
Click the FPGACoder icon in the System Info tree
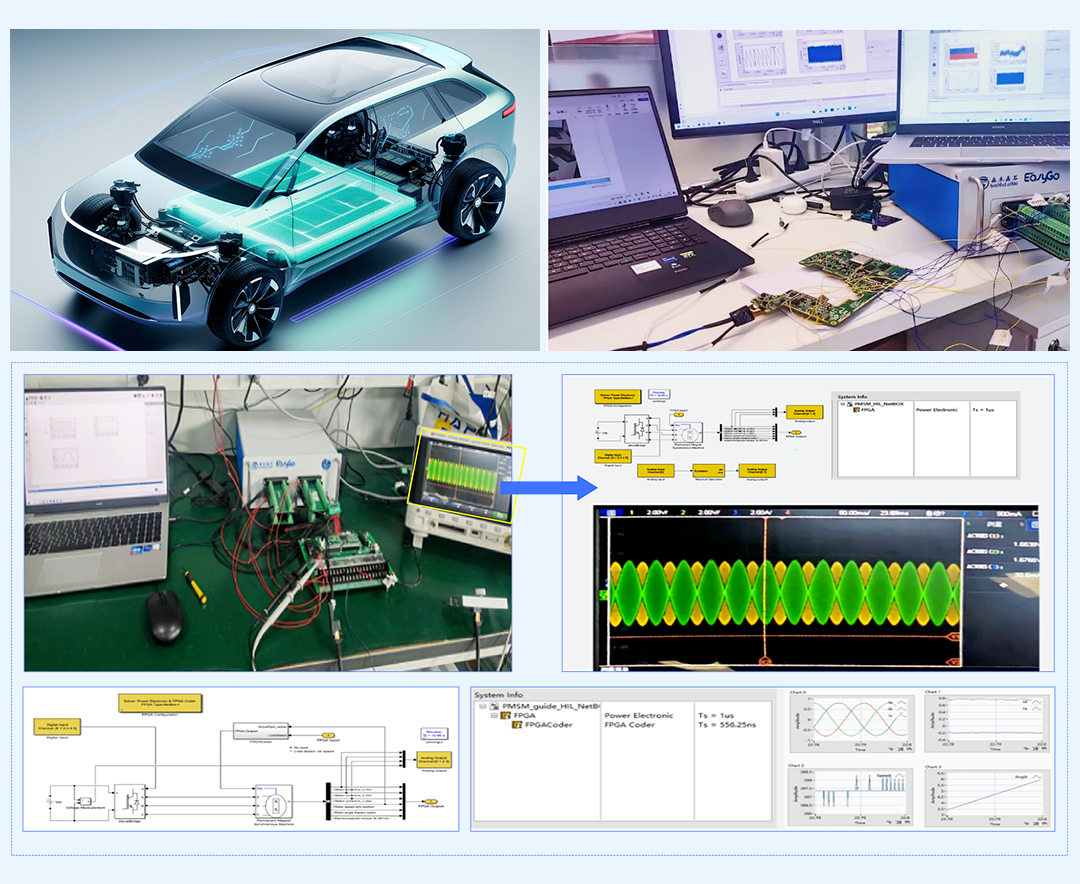tap(517, 725)
